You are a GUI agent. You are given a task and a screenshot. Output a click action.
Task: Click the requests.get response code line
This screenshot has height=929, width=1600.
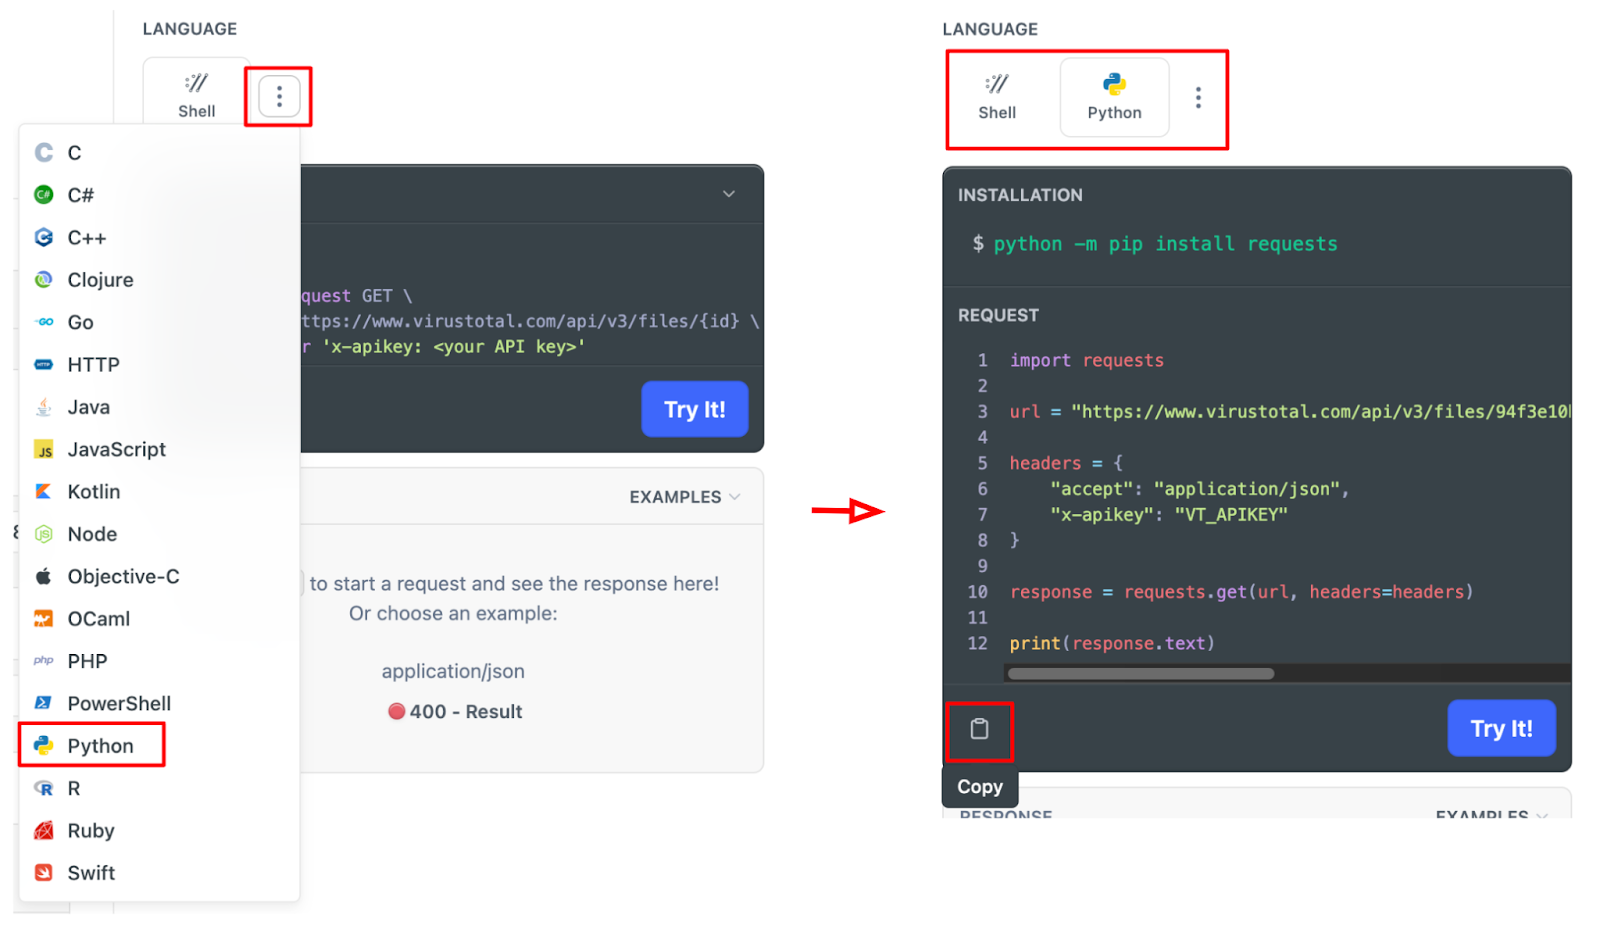pos(1241,592)
